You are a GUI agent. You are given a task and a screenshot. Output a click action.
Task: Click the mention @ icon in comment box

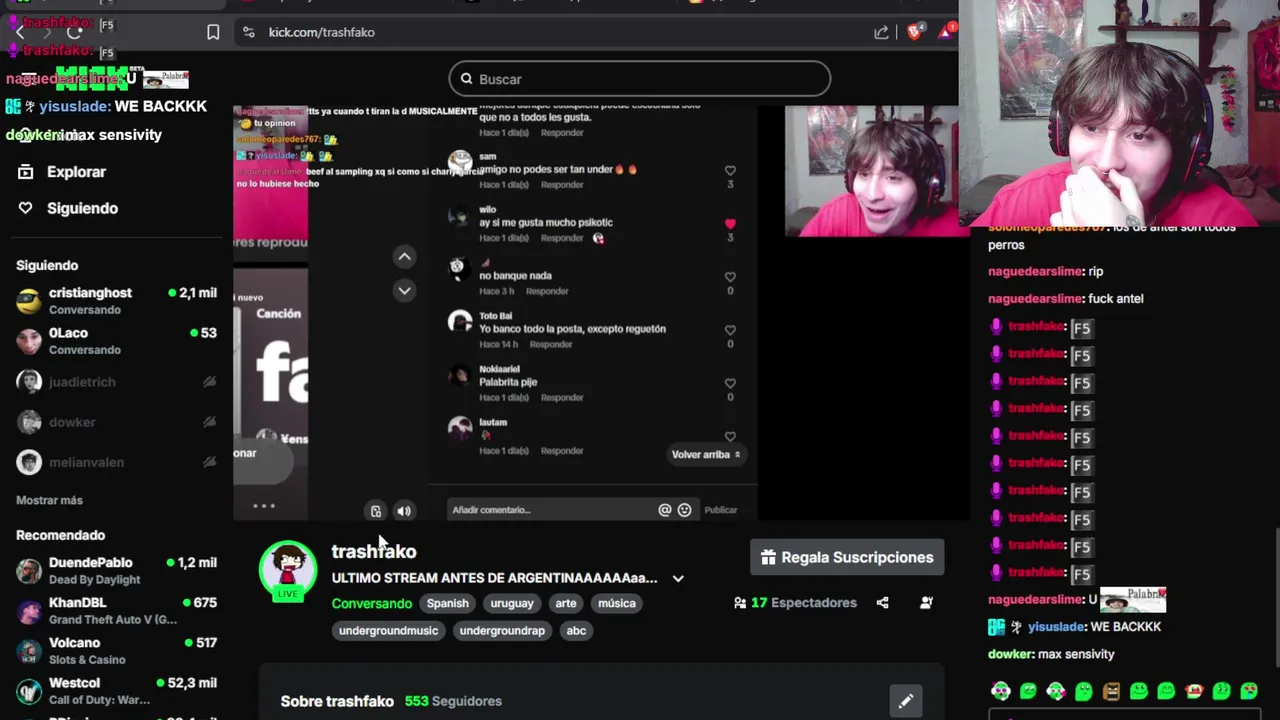664,510
